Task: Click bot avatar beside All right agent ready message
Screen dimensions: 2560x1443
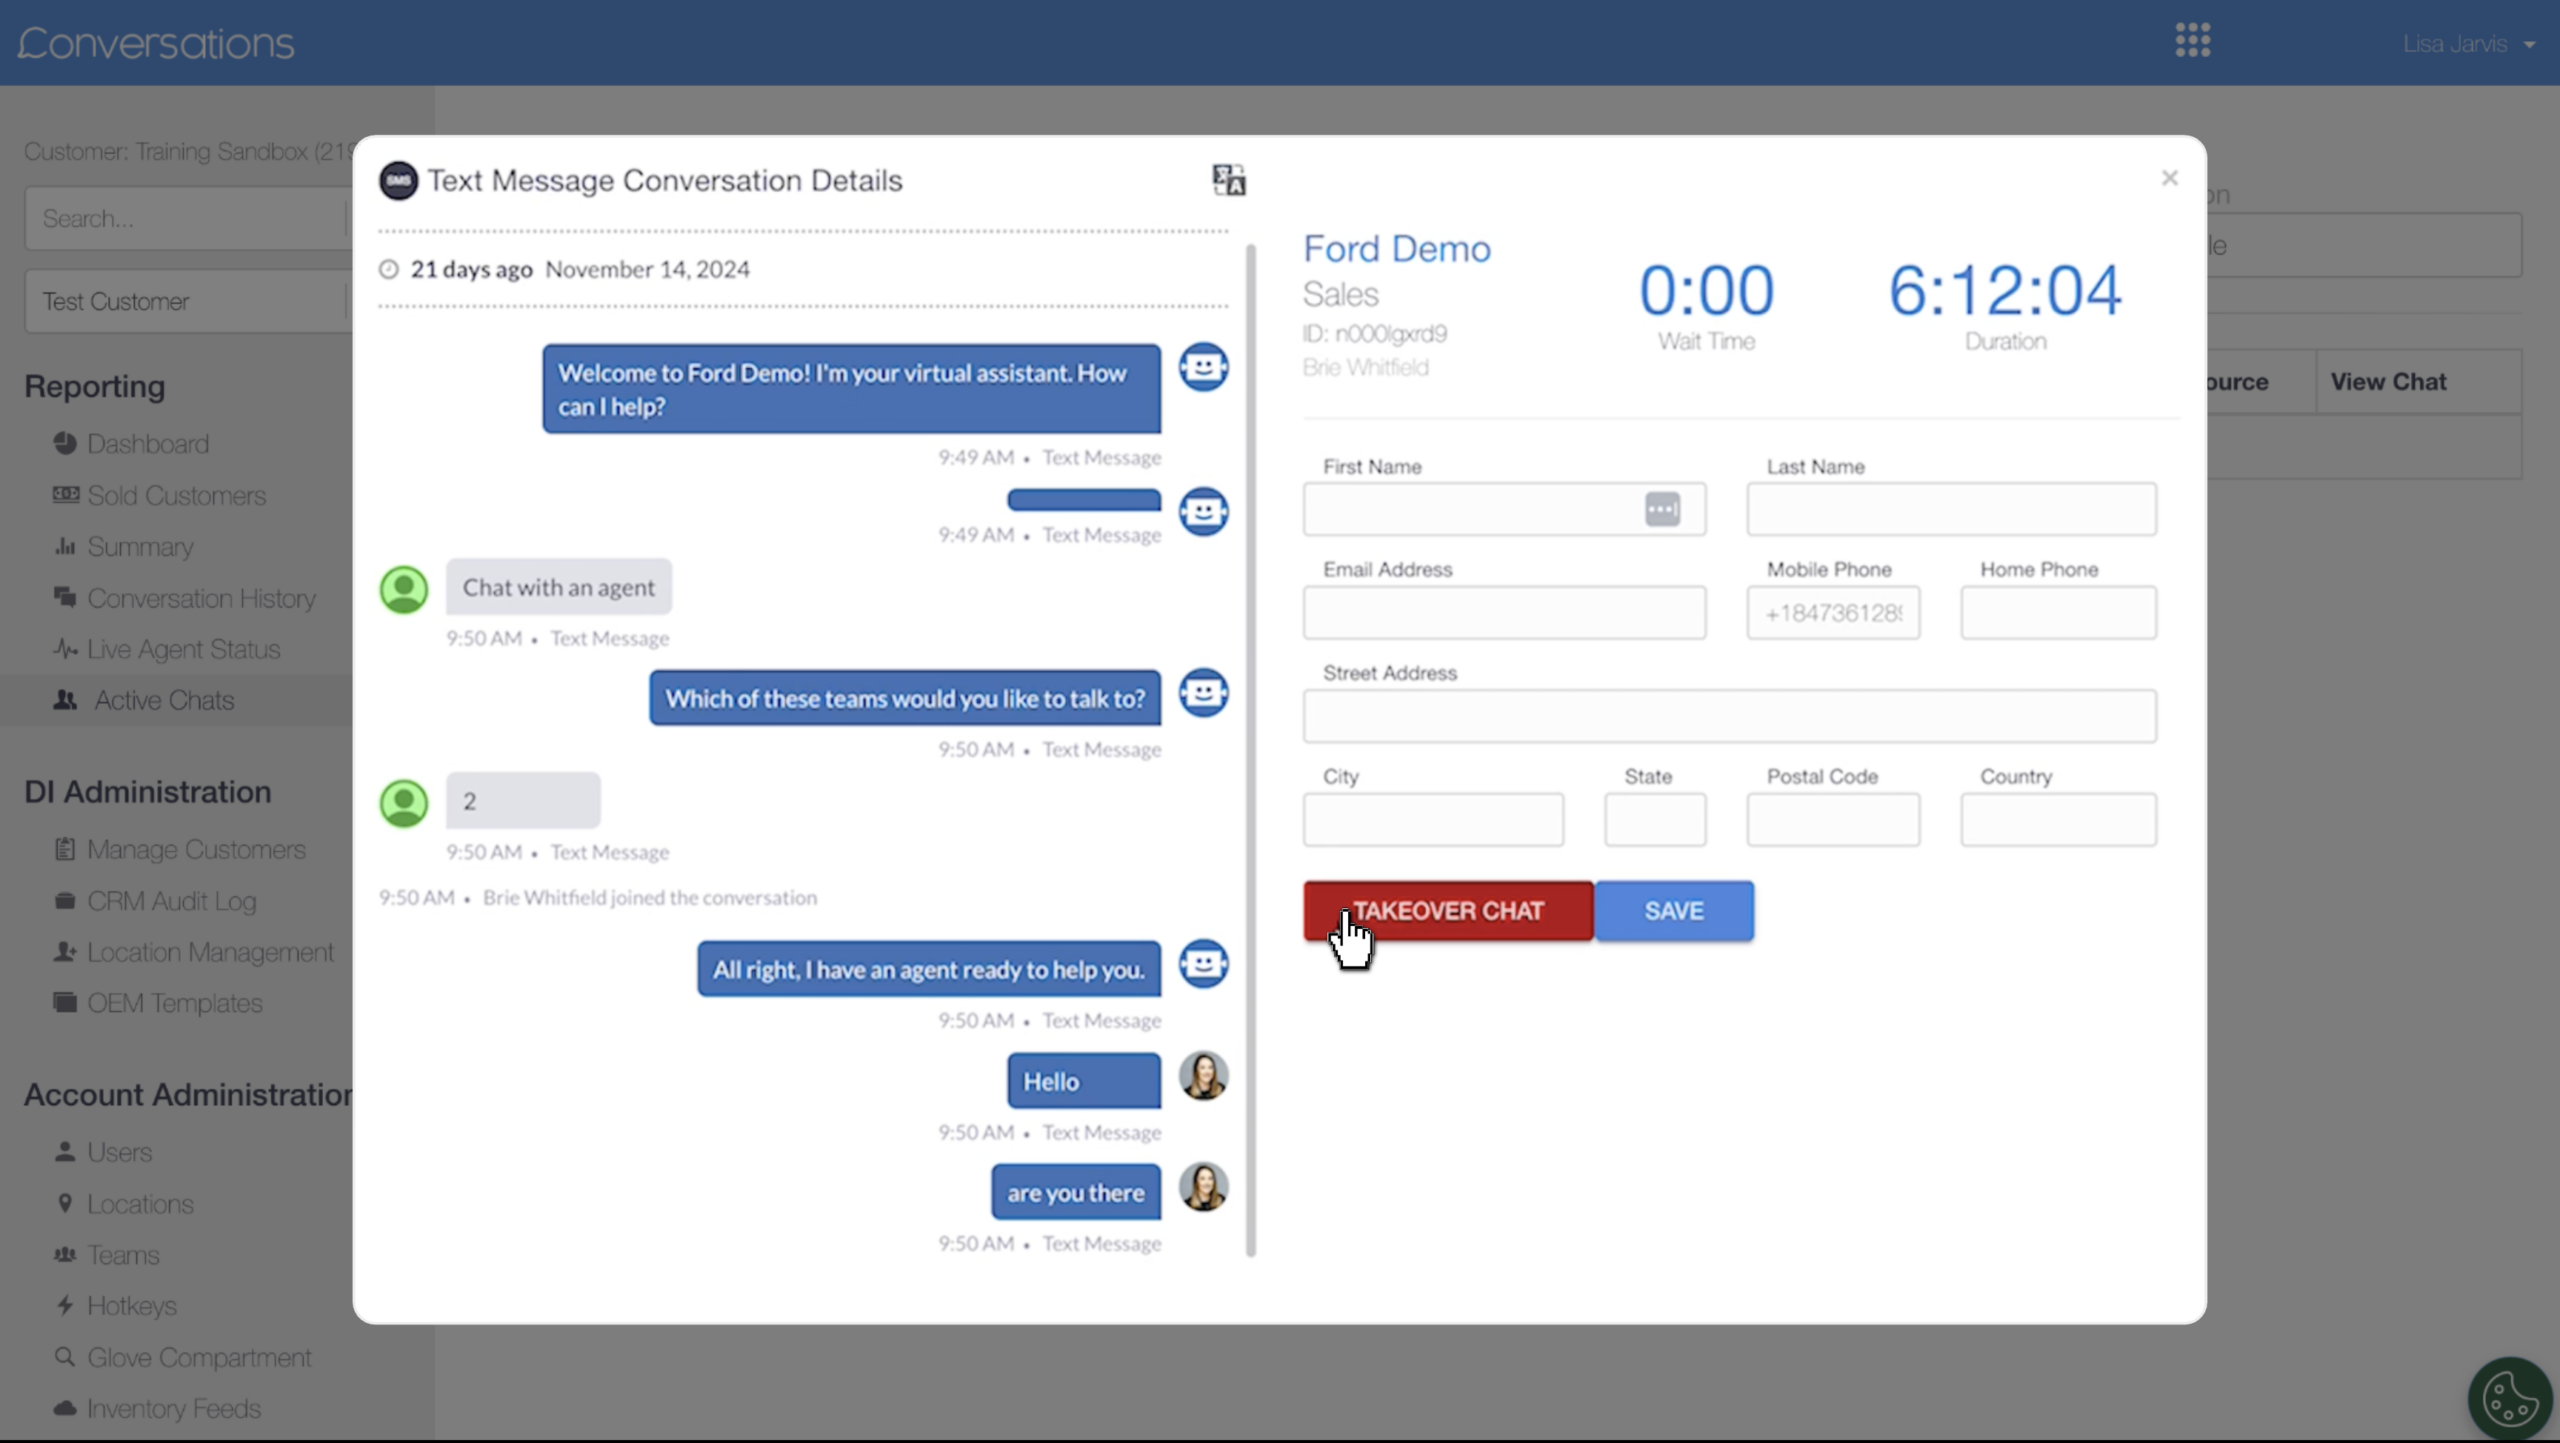Action: coord(1203,964)
